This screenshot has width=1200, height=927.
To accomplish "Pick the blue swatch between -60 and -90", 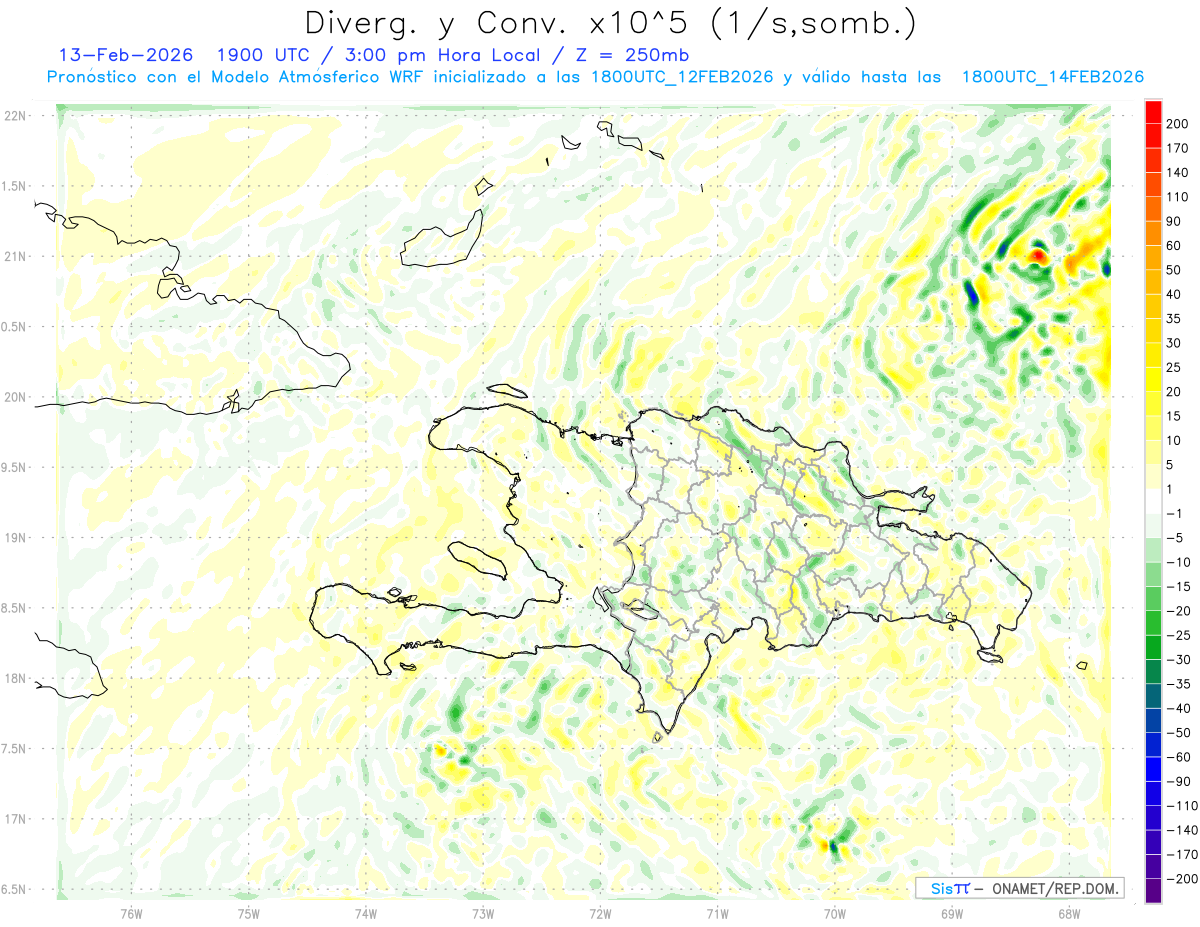I will click(x=1153, y=769).
